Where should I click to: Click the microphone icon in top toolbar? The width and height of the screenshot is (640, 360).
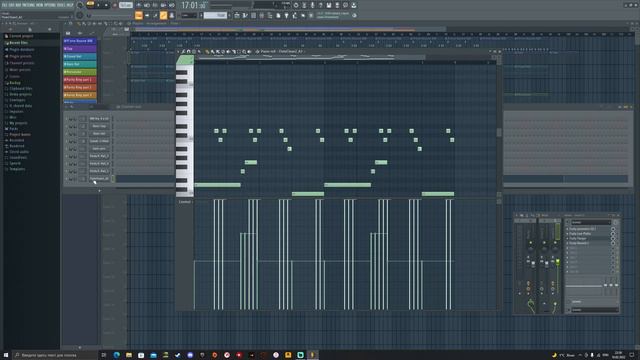pos(312,5)
